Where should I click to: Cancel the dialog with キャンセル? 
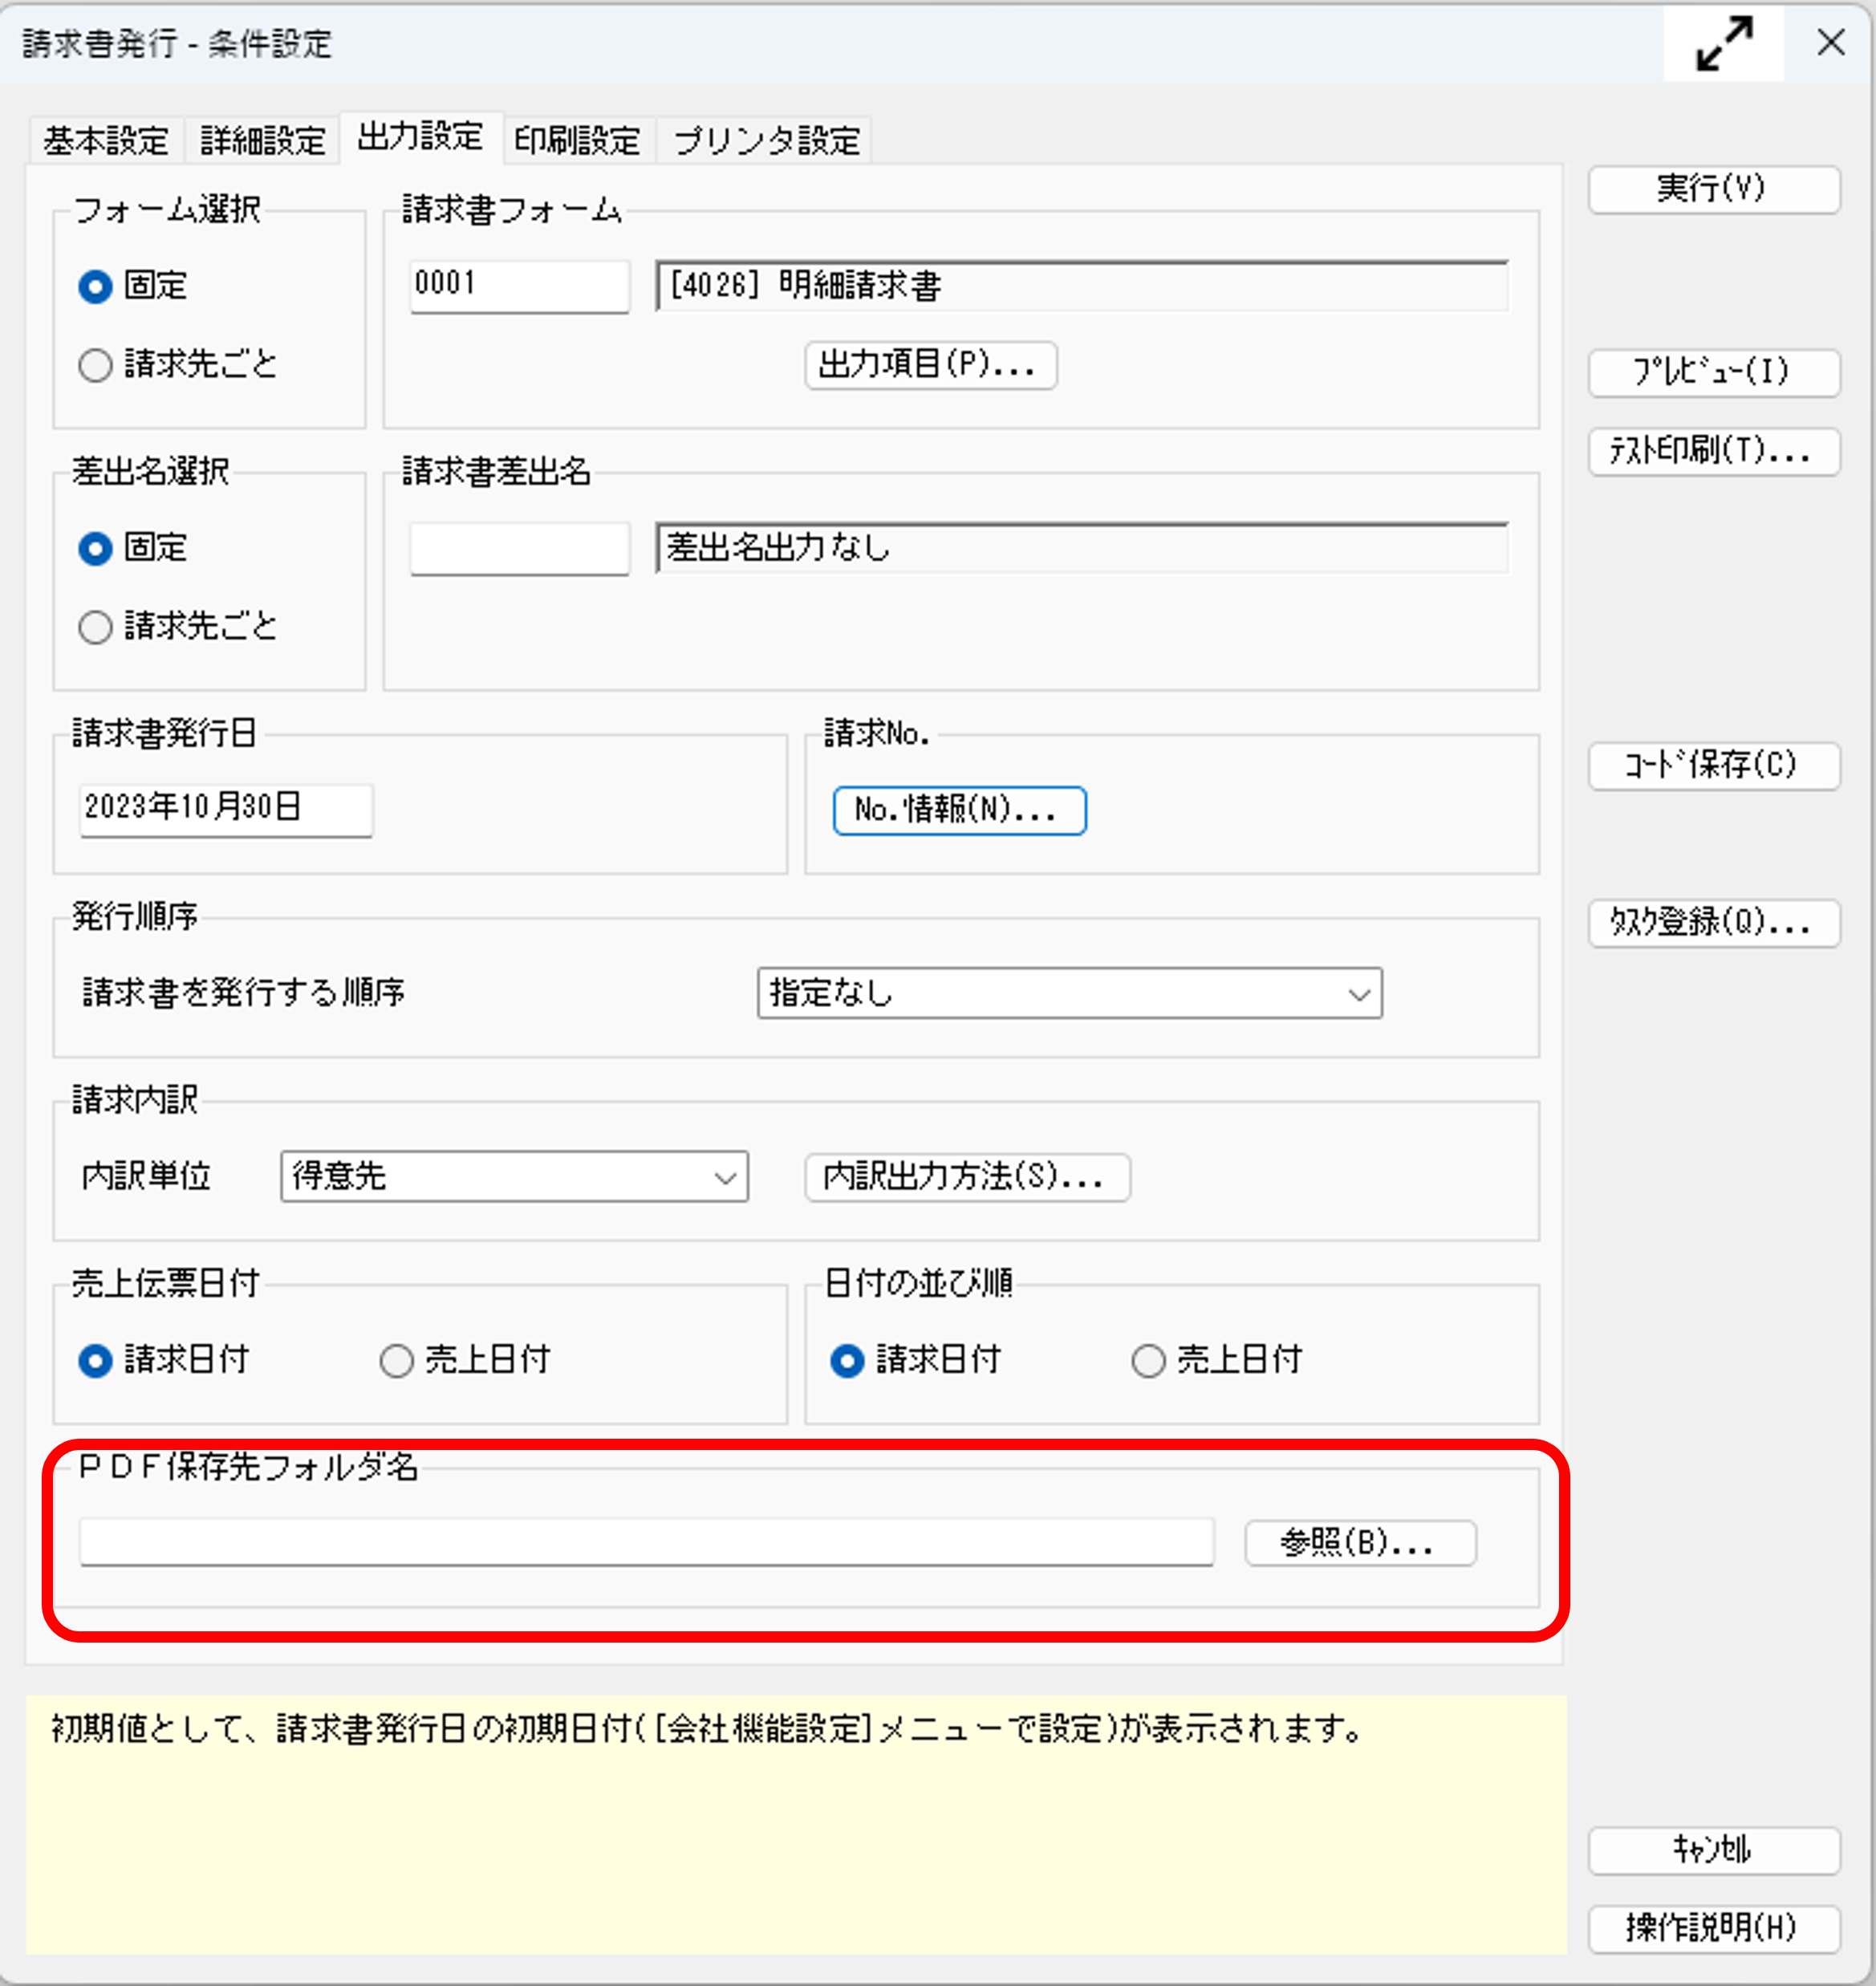pyautogui.click(x=1714, y=1850)
